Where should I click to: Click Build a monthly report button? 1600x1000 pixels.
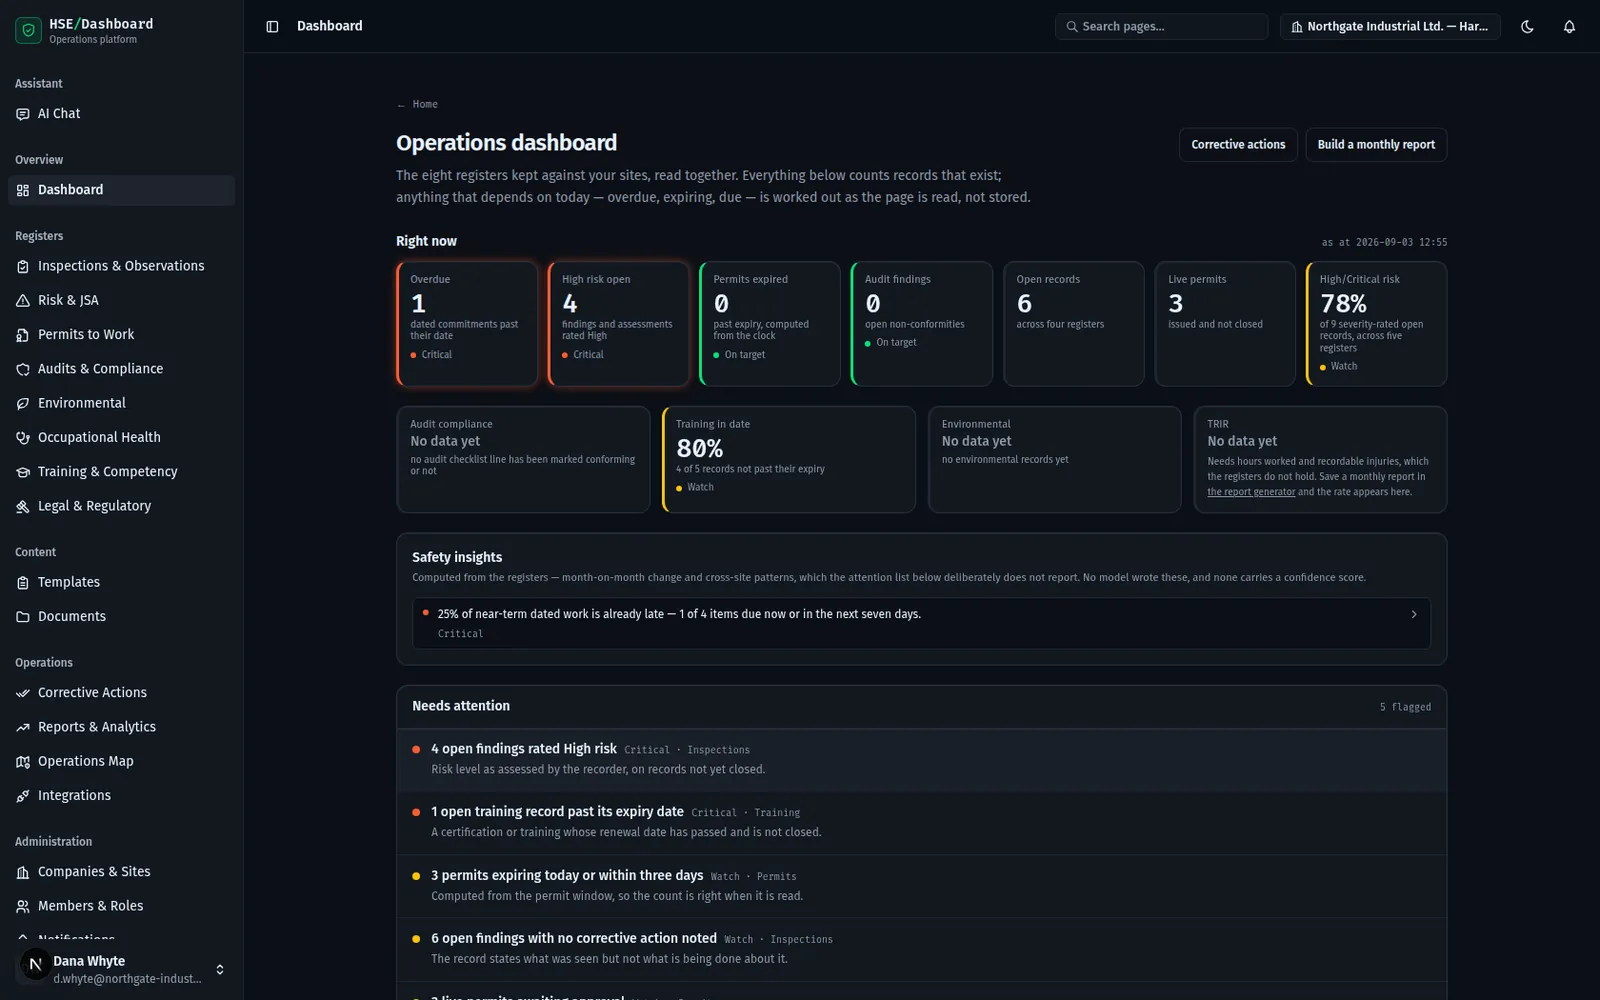point(1376,145)
